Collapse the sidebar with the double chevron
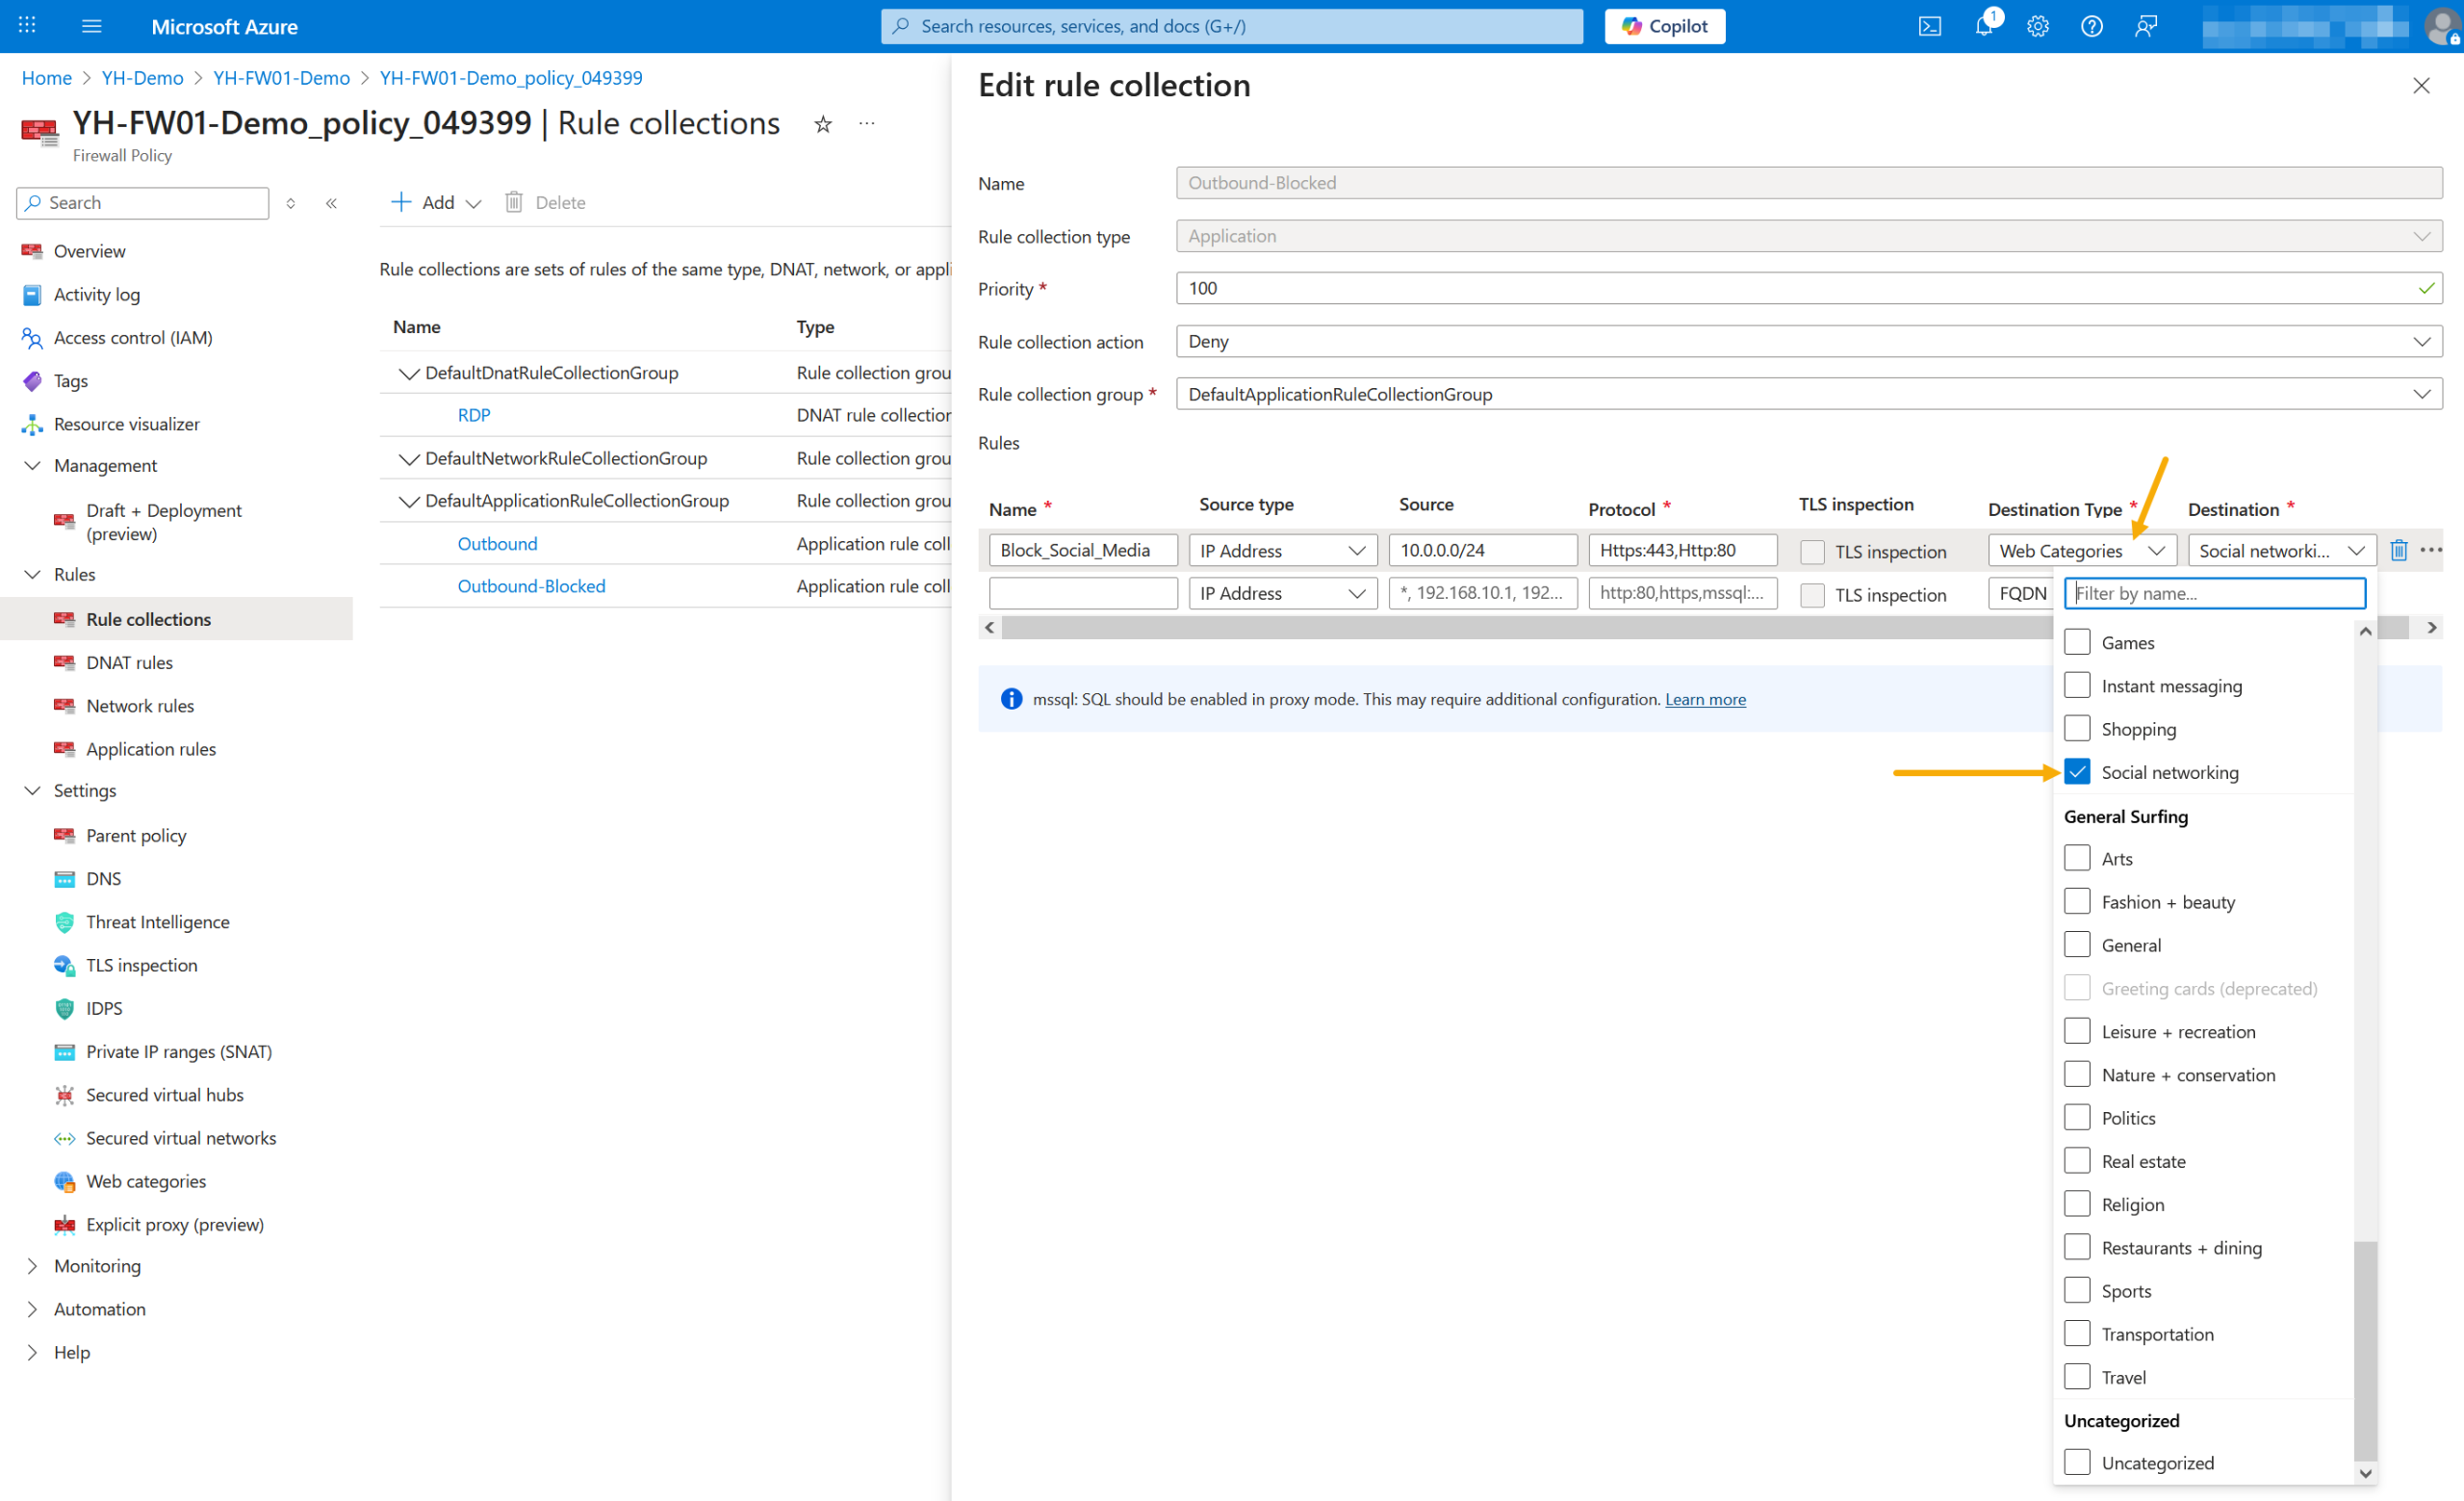The height and width of the screenshot is (1501, 2464). pos(331,203)
